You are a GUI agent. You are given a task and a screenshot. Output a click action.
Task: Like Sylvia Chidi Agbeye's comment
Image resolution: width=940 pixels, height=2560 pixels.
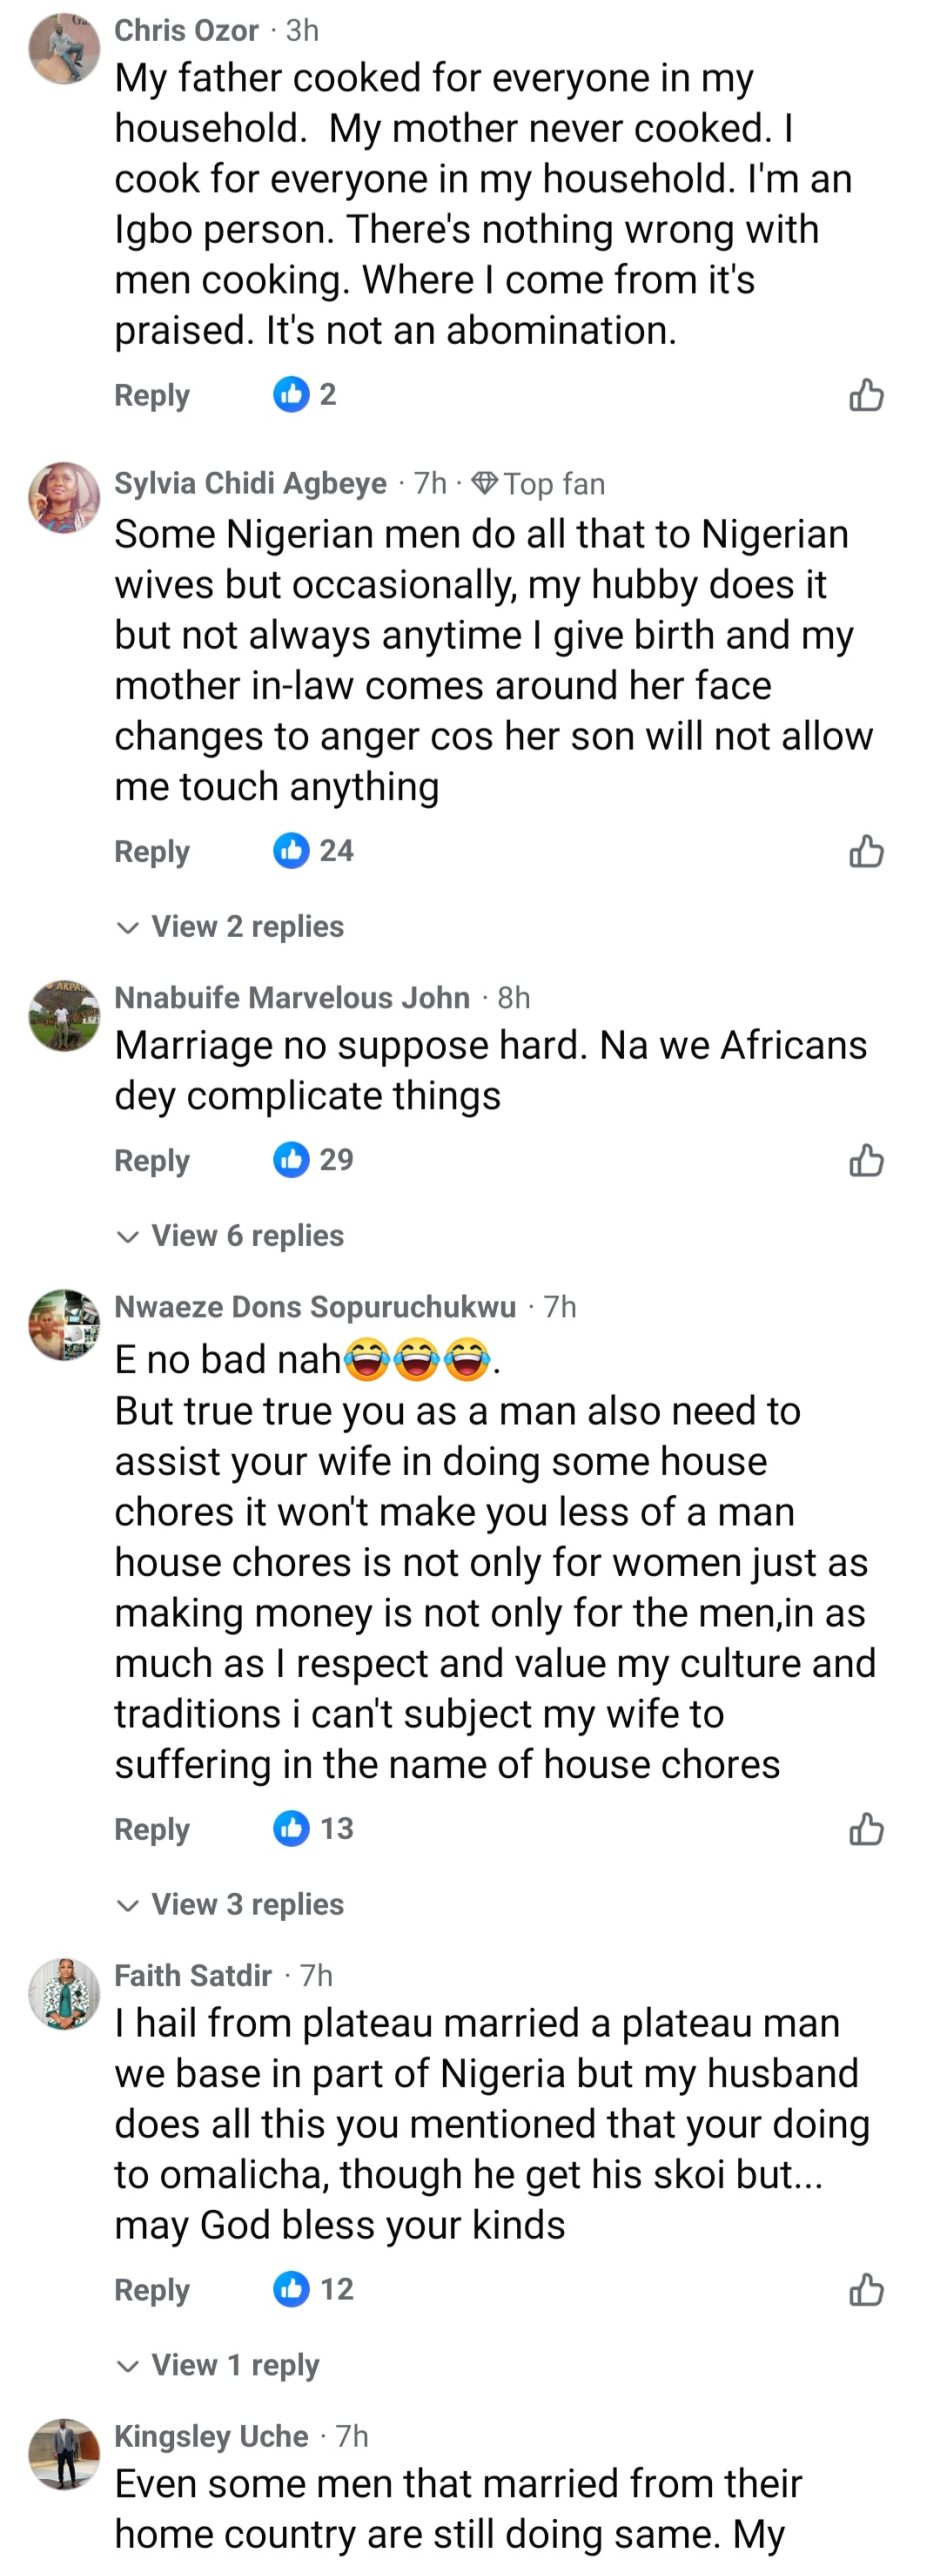click(x=866, y=852)
